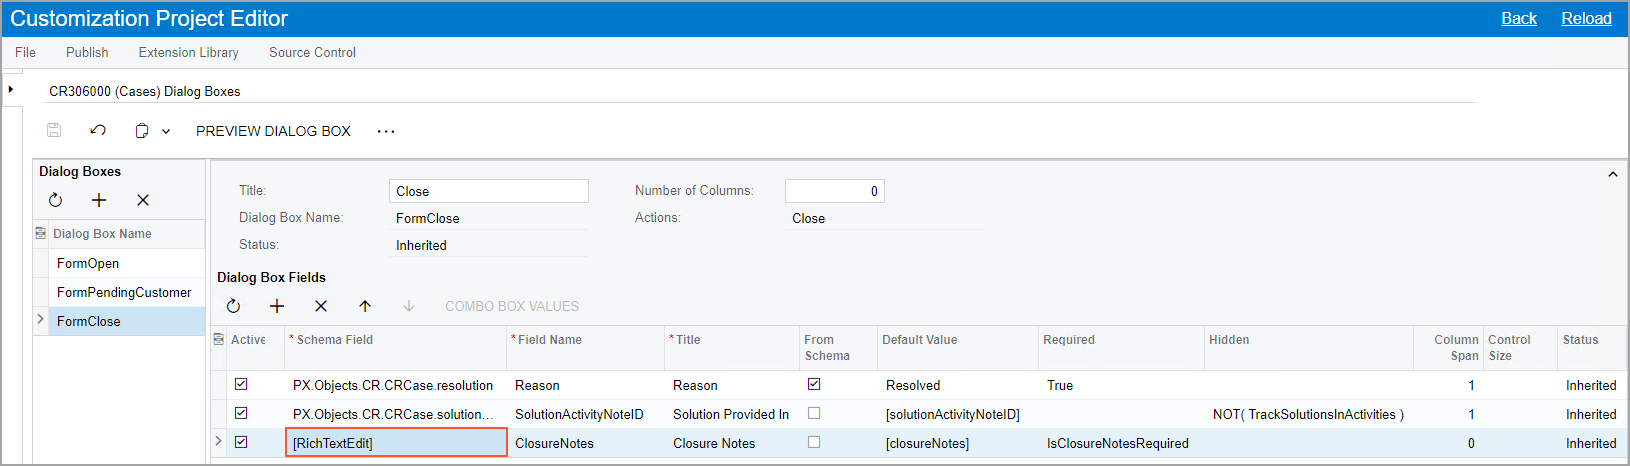The width and height of the screenshot is (1630, 466).
Task: Click the Save icon in the toolbar
Action: click(x=54, y=131)
